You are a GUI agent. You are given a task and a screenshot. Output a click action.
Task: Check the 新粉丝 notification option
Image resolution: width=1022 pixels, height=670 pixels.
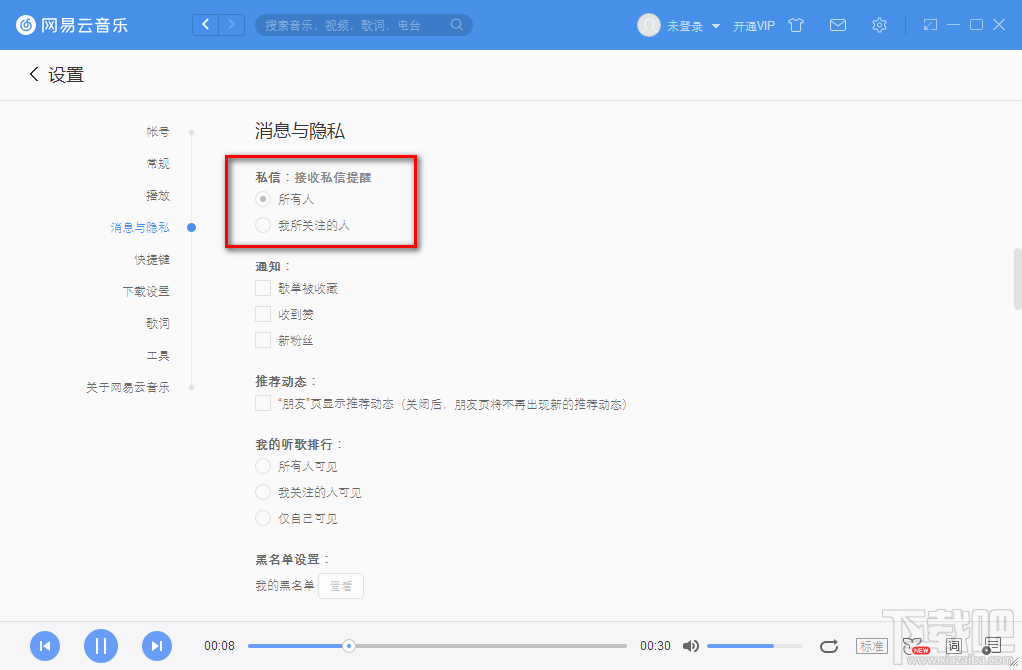263,340
